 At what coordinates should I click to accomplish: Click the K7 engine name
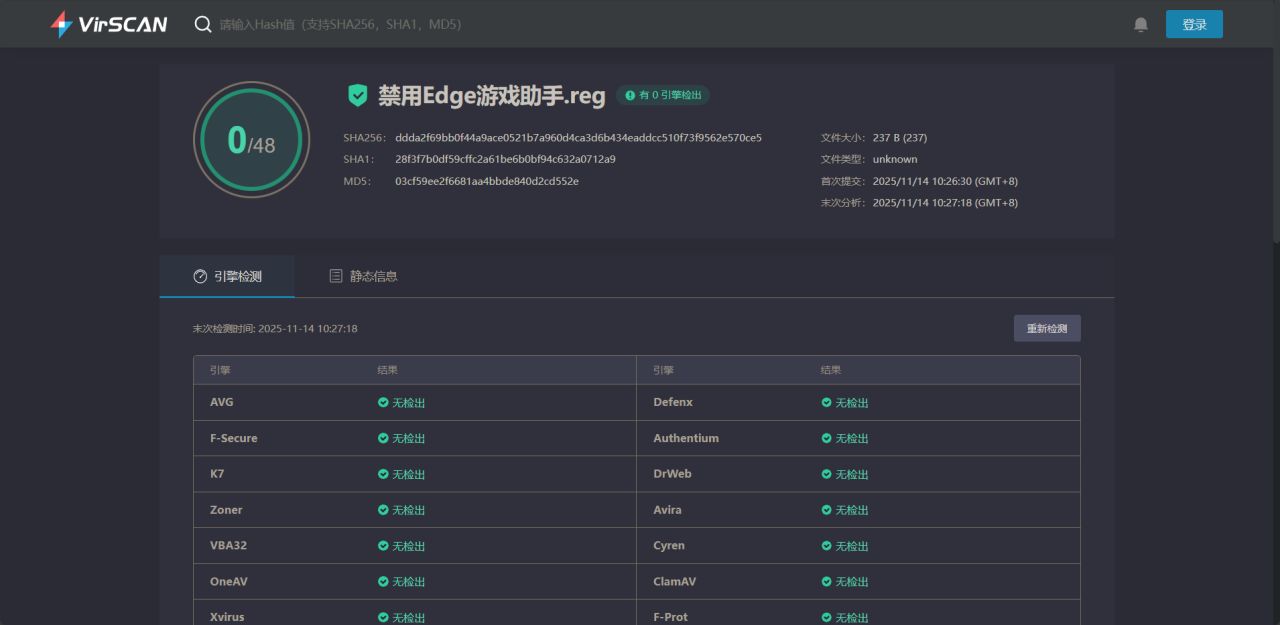[217, 474]
